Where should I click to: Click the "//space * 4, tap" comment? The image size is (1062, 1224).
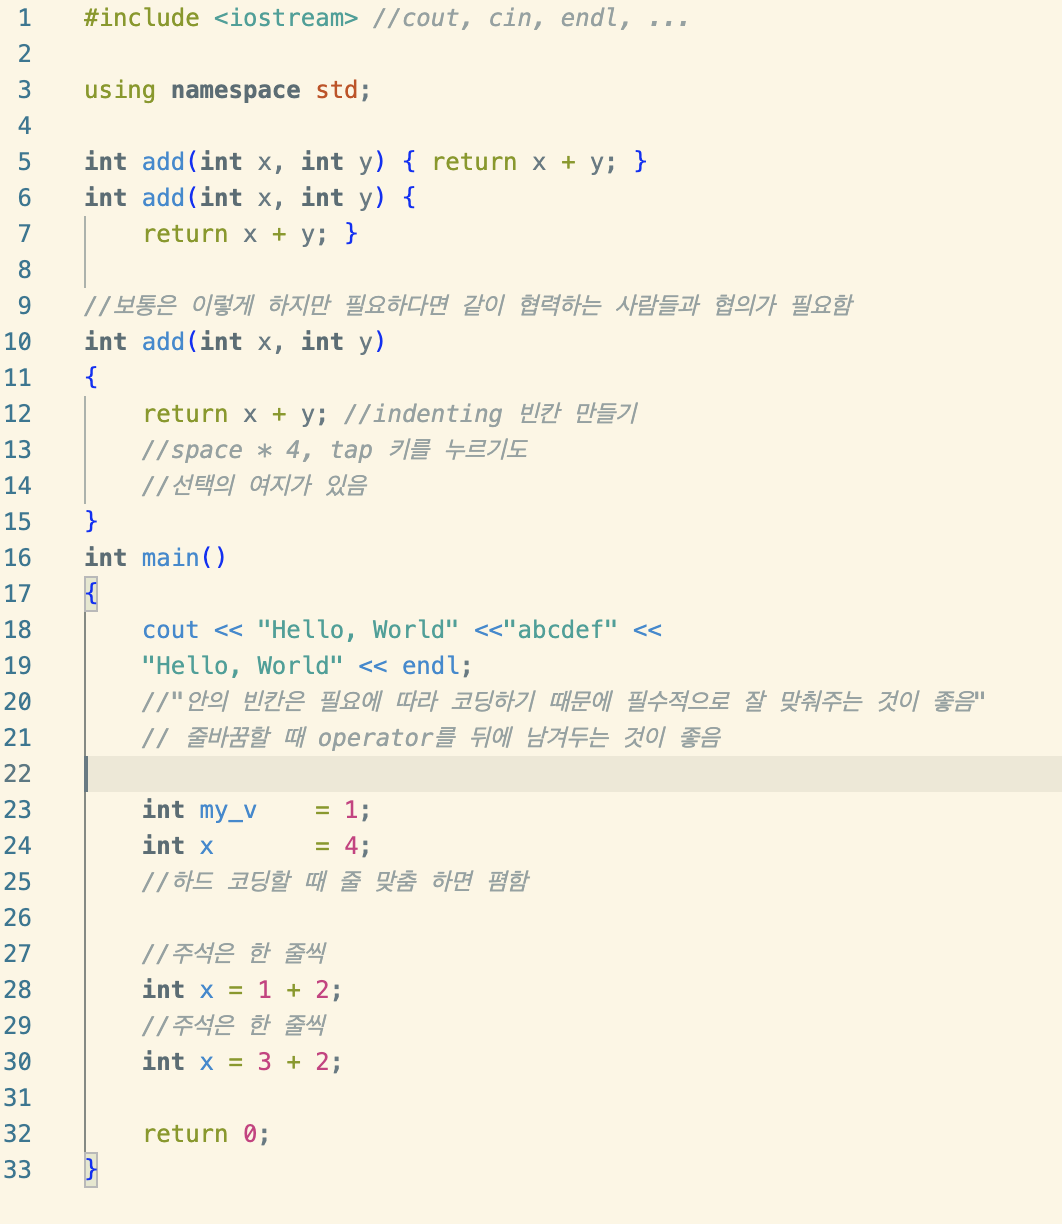coord(335,450)
